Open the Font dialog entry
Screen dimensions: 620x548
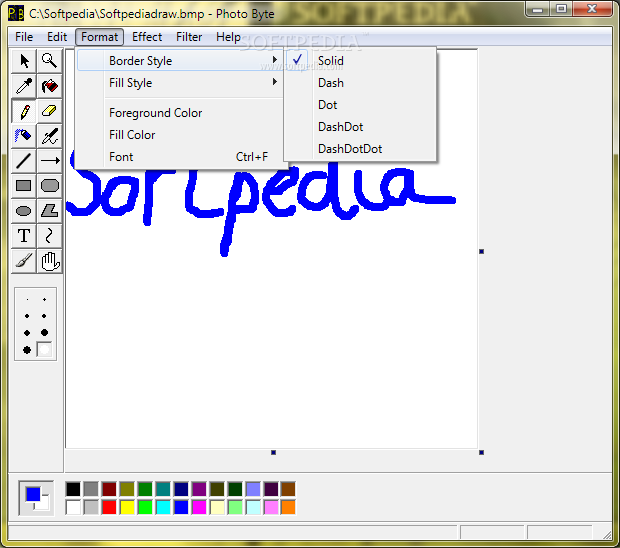[x=180, y=157]
